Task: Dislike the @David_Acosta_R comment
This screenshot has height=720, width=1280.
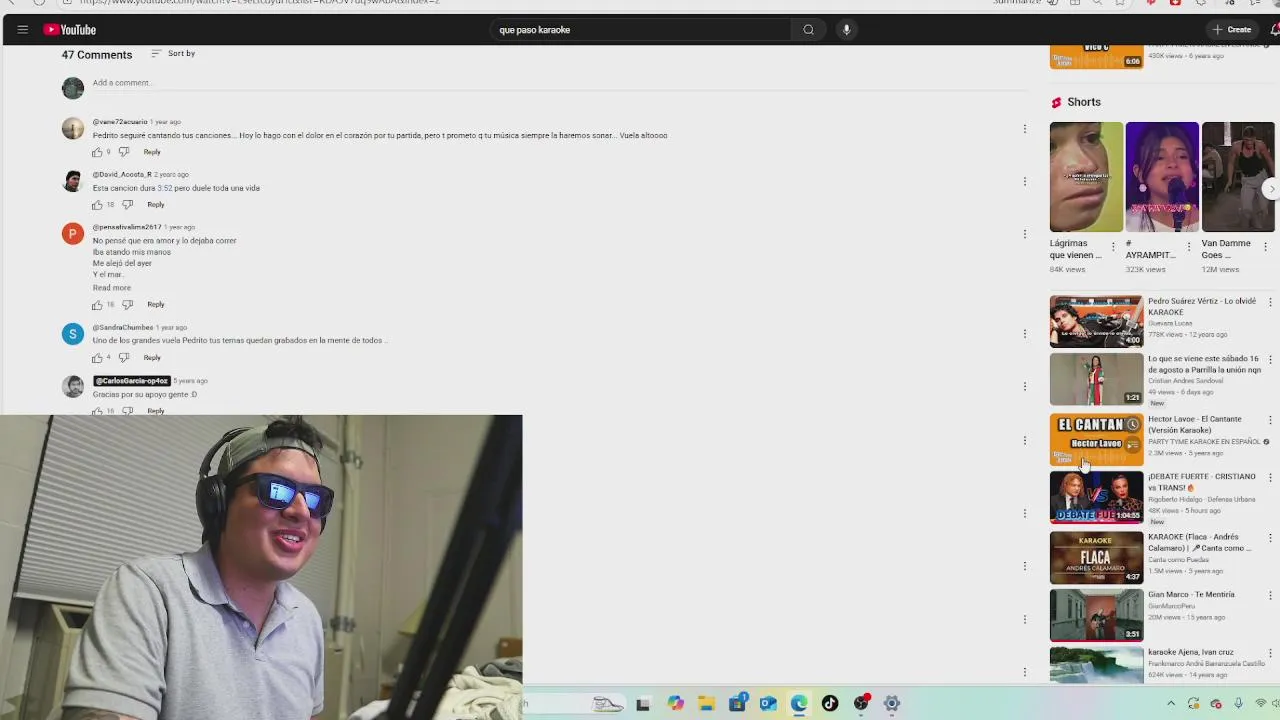Action: (x=127, y=205)
